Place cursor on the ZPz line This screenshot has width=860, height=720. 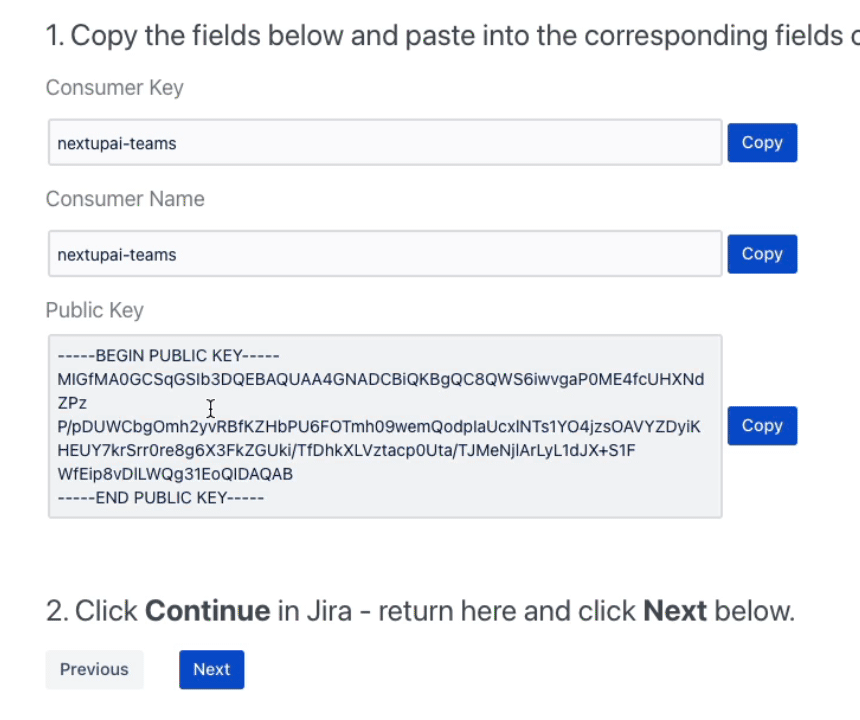coord(72,403)
